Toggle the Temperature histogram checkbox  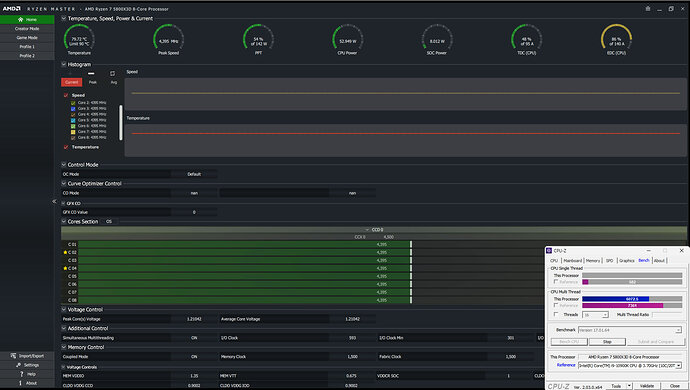pyautogui.click(x=66, y=147)
